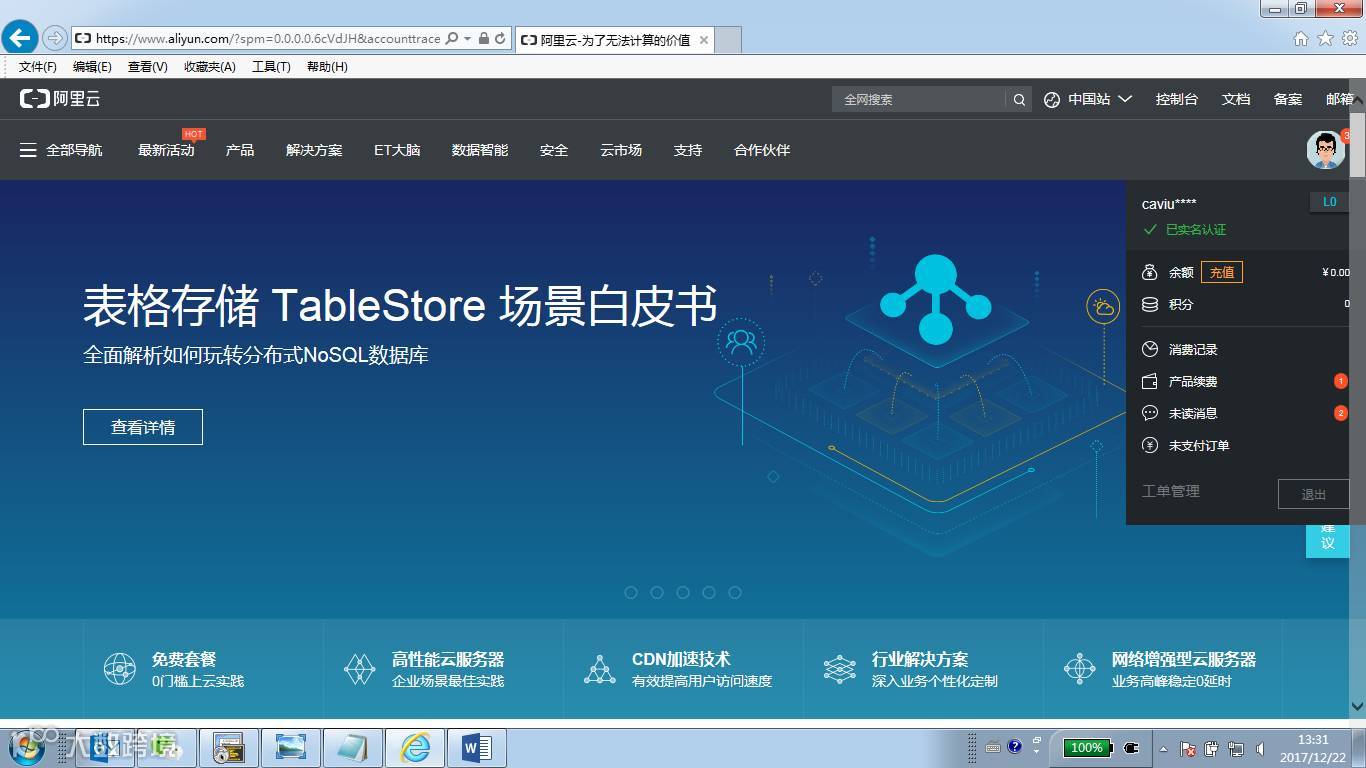Click the chat bubble icon beside 未读消息
This screenshot has height=768, width=1366.
click(x=1150, y=413)
